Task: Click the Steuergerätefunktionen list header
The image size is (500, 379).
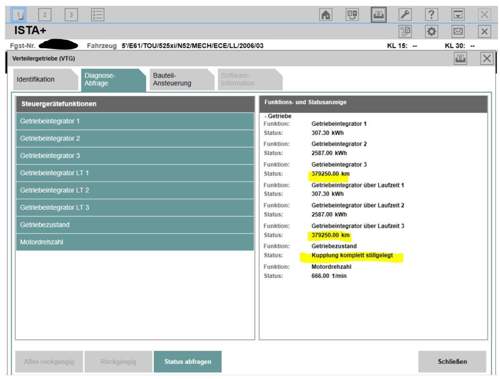Action: 135,104
